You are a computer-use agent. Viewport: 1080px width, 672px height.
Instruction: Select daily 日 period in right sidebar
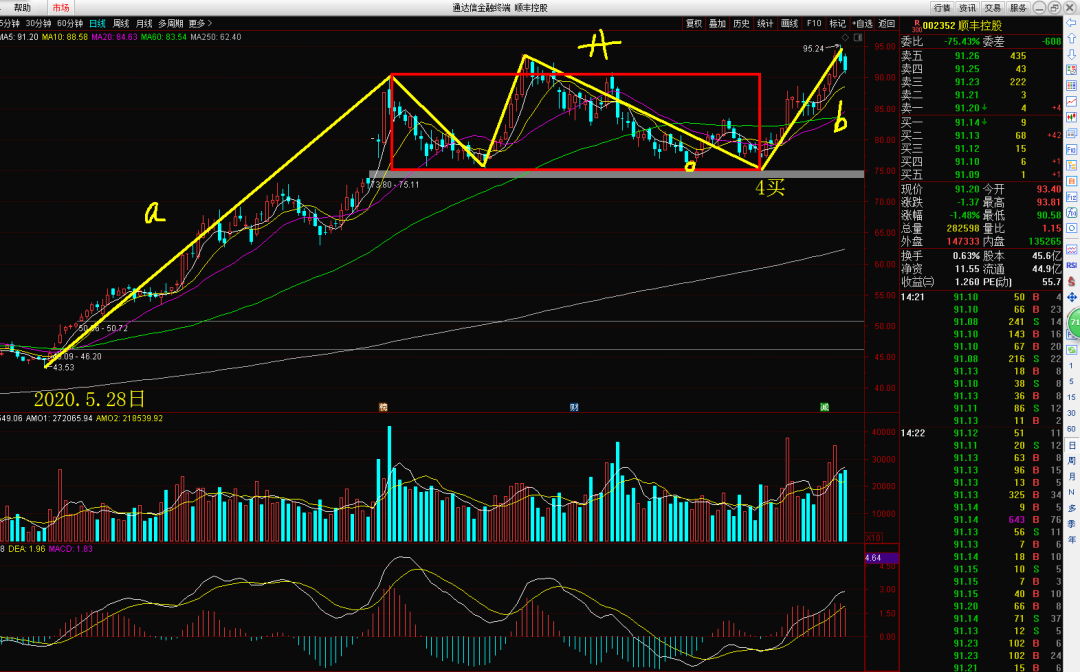[x=1072, y=445]
